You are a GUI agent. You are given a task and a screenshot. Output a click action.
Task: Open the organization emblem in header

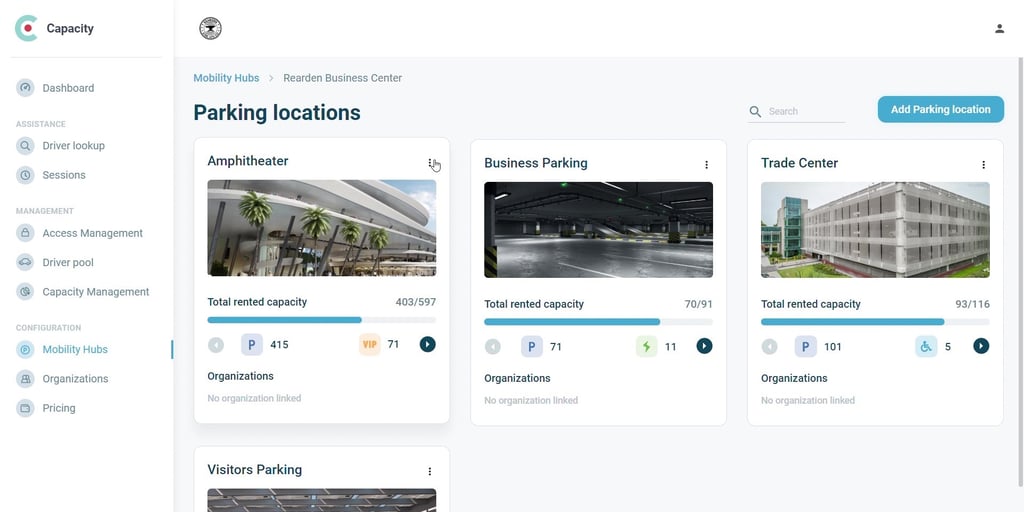pos(210,29)
